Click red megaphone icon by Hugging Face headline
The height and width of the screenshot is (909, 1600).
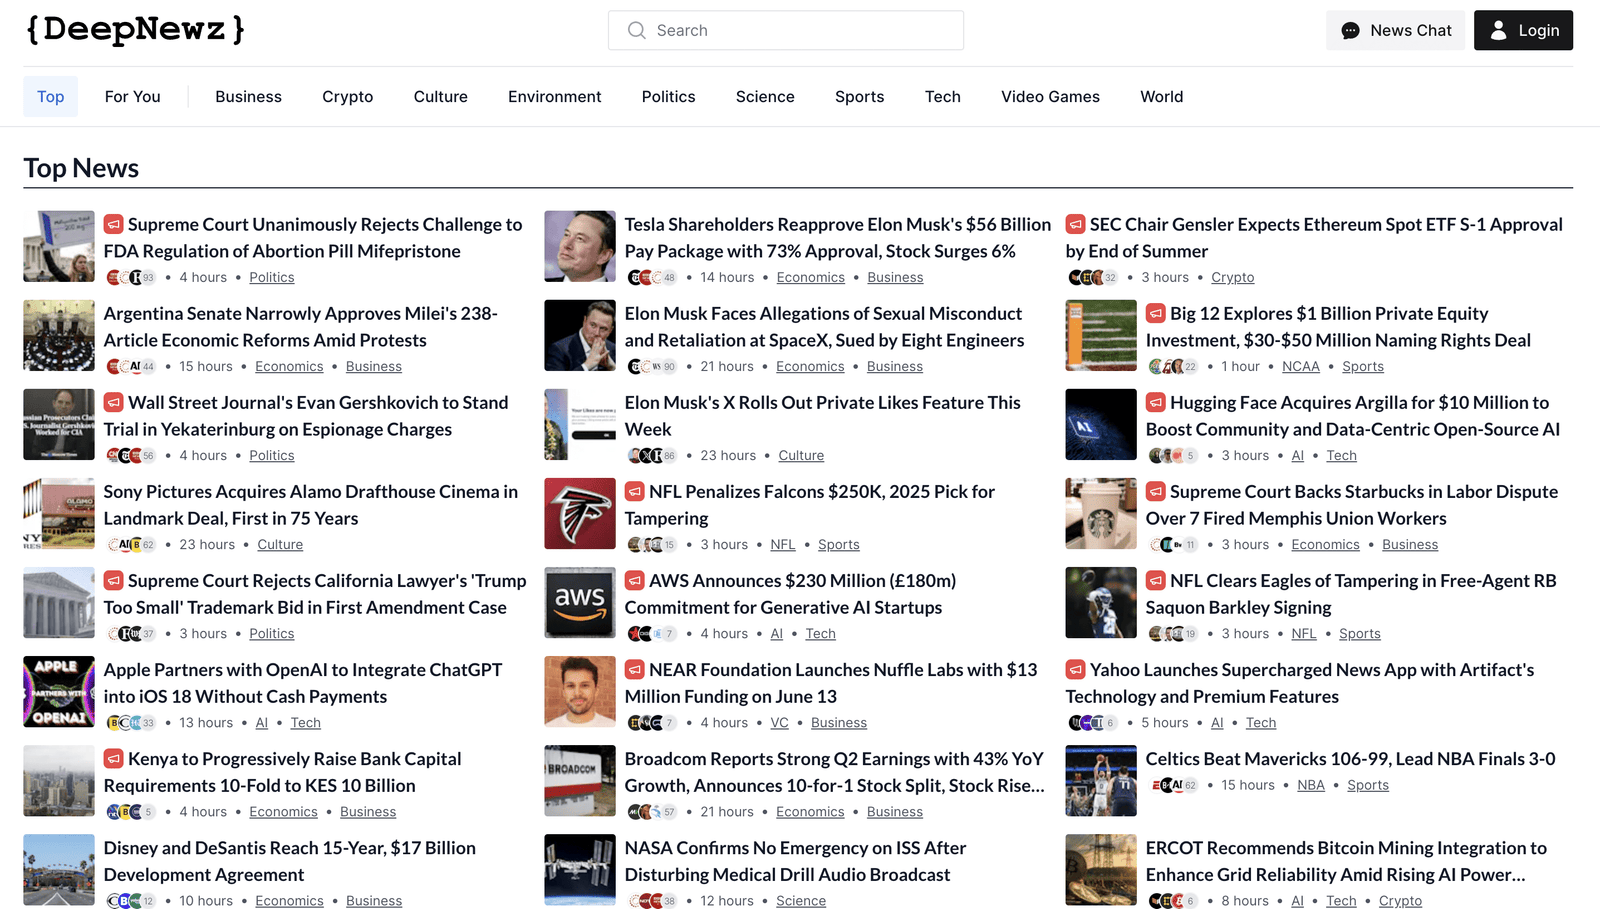point(1155,402)
